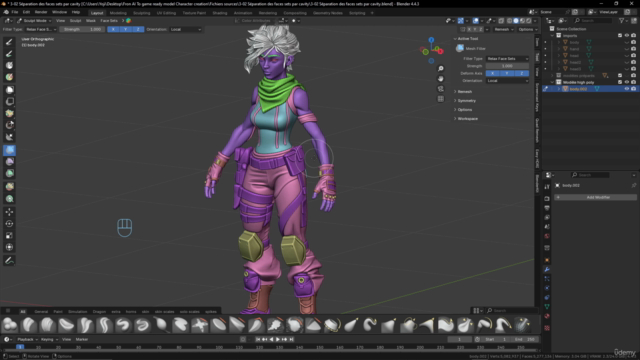The width and height of the screenshot is (640, 360).
Task: Click the colorful face sets icon in header
Action: pyautogui.click(x=129, y=20)
